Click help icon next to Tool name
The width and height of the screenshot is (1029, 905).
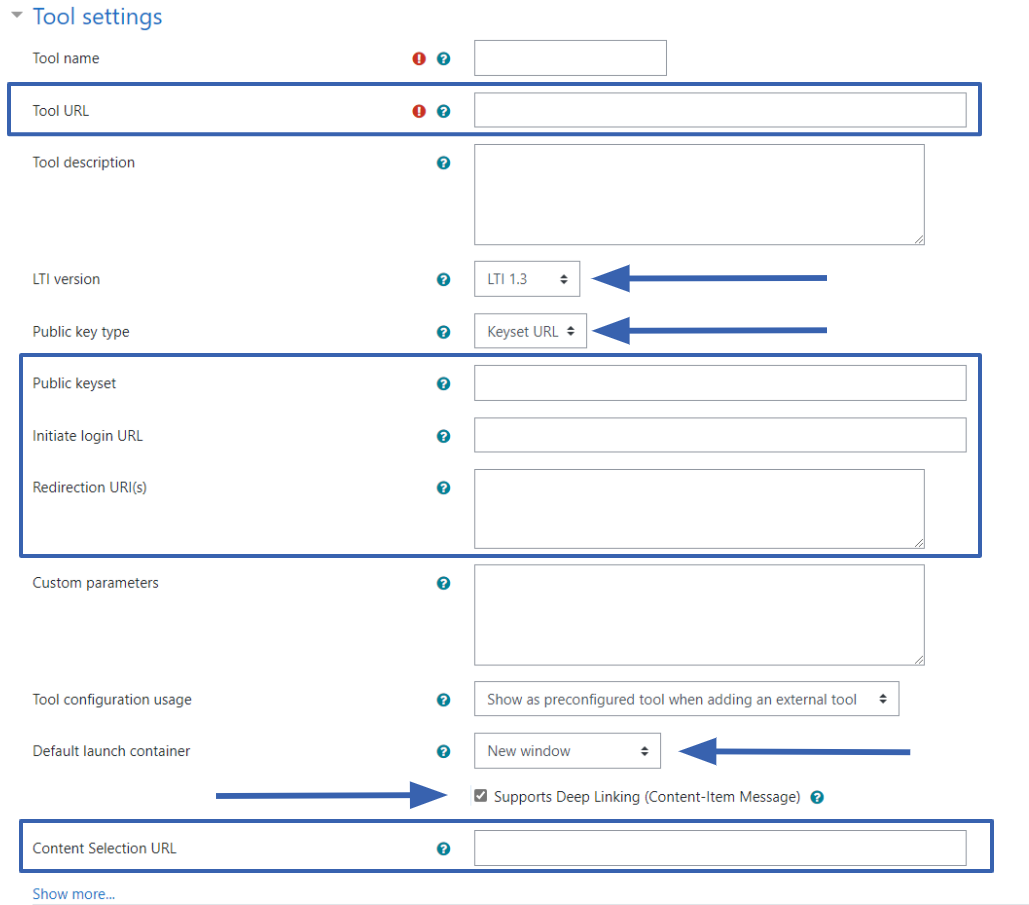[x=444, y=59]
